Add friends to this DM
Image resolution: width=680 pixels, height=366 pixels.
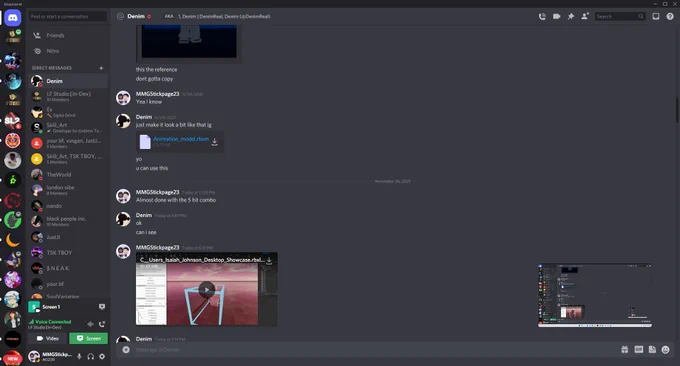click(585, 16)
